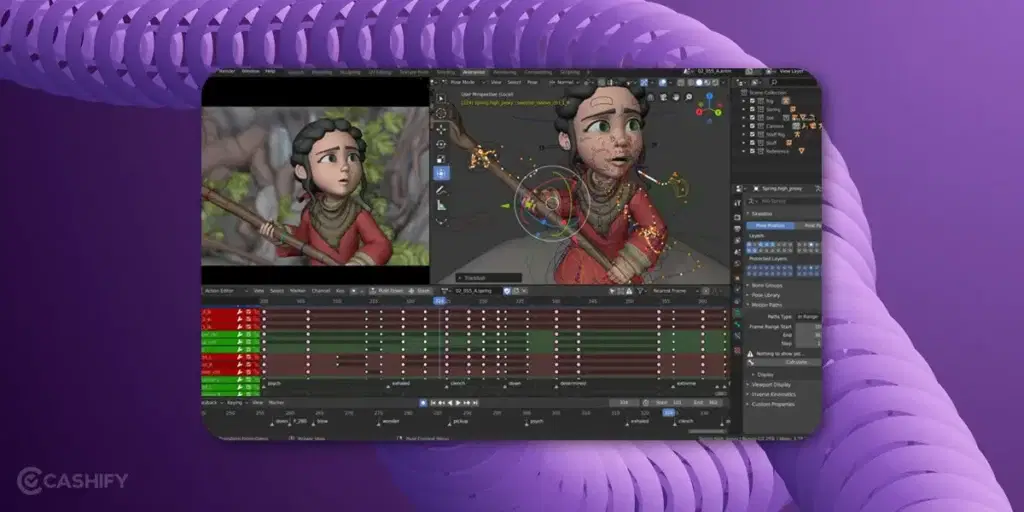Open the Action Editor mode dropdown
Viewport: 1024px width, 512px height.
[x=227, y=291]
